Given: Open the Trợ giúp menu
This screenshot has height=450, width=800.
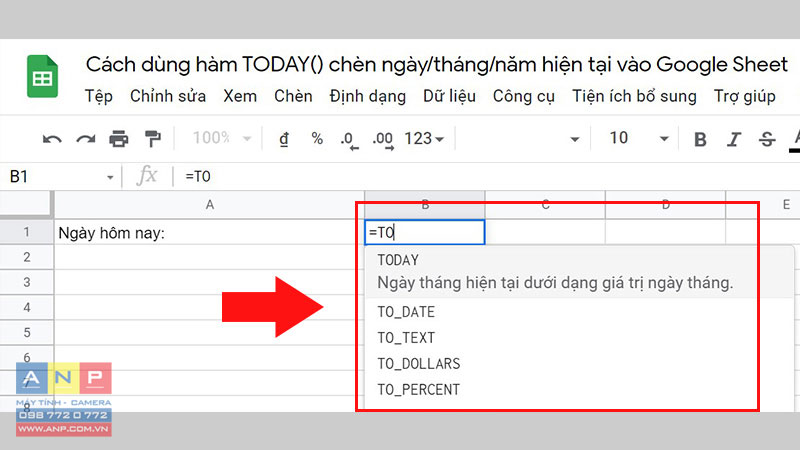Looking at the screenshot, I should pyautogui.click(x=744, y=96).
